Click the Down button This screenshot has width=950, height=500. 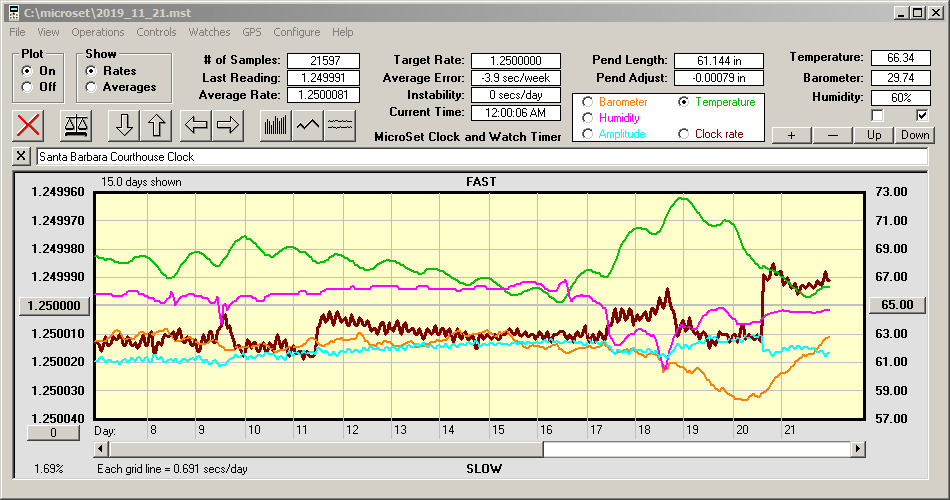click(x=914, y=135)
